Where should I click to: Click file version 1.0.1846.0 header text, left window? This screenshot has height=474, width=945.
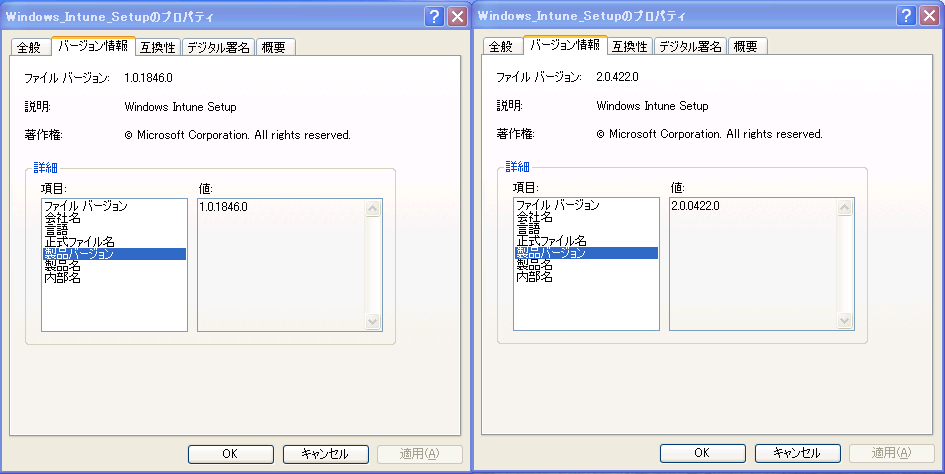tap(148, 78)
